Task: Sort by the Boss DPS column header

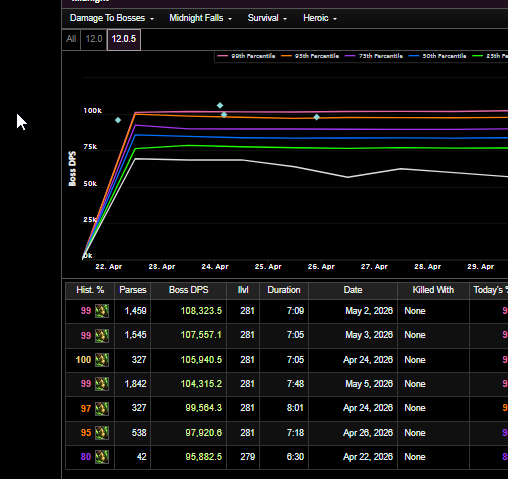Action: [x=189, y=290]
